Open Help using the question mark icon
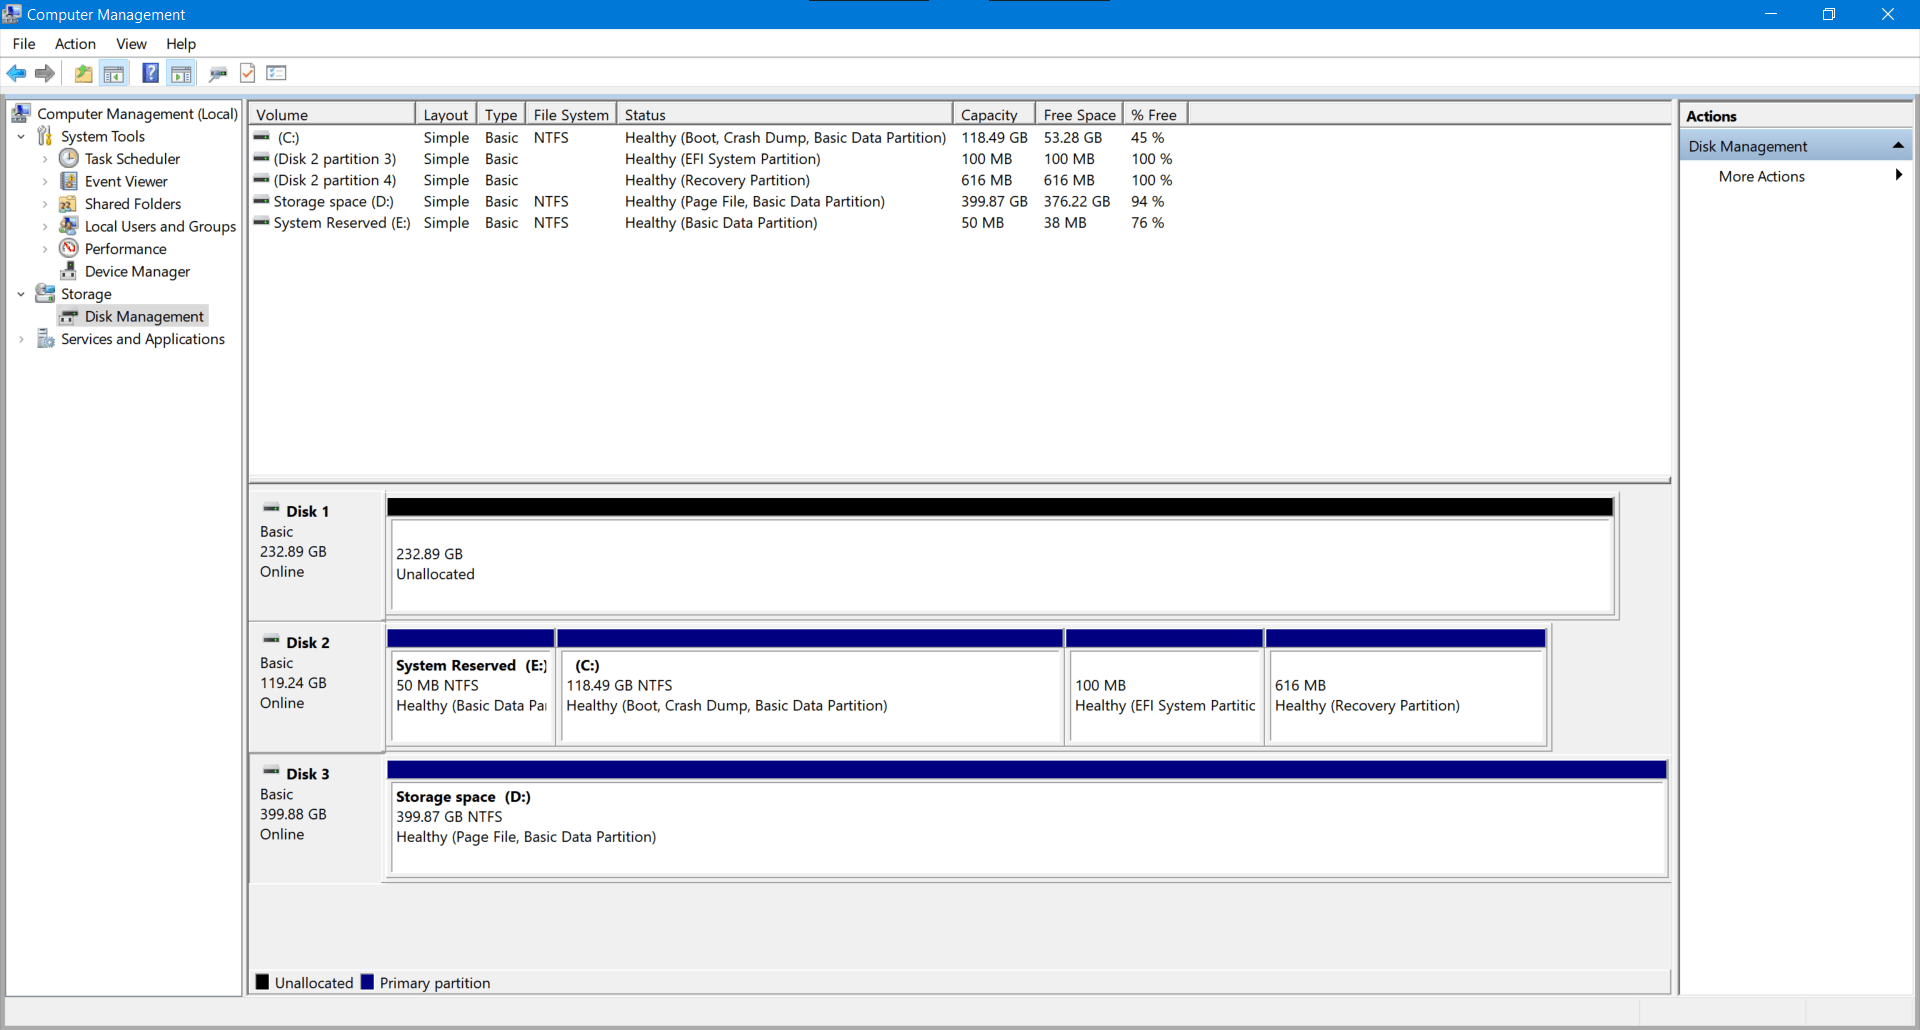Image resolution: width=1920 pixels, height=1030 pixels. pos(150,73)
